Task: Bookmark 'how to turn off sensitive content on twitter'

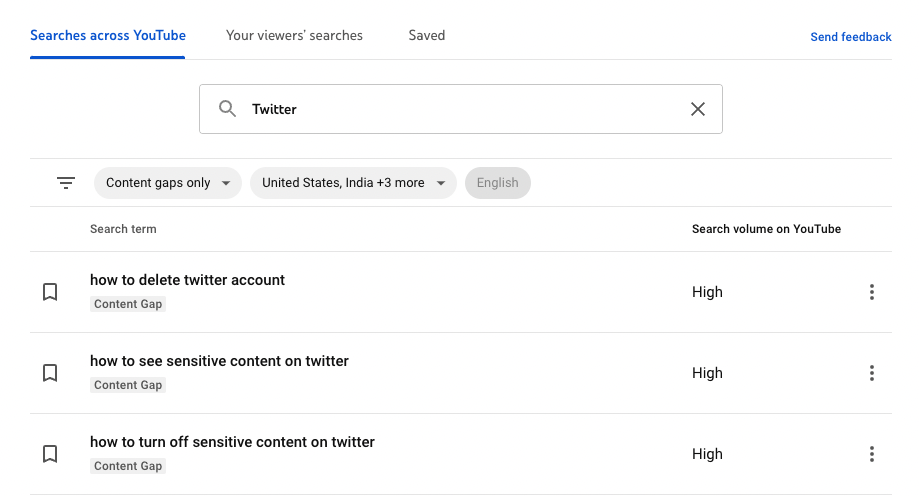Action: [50, 454]
